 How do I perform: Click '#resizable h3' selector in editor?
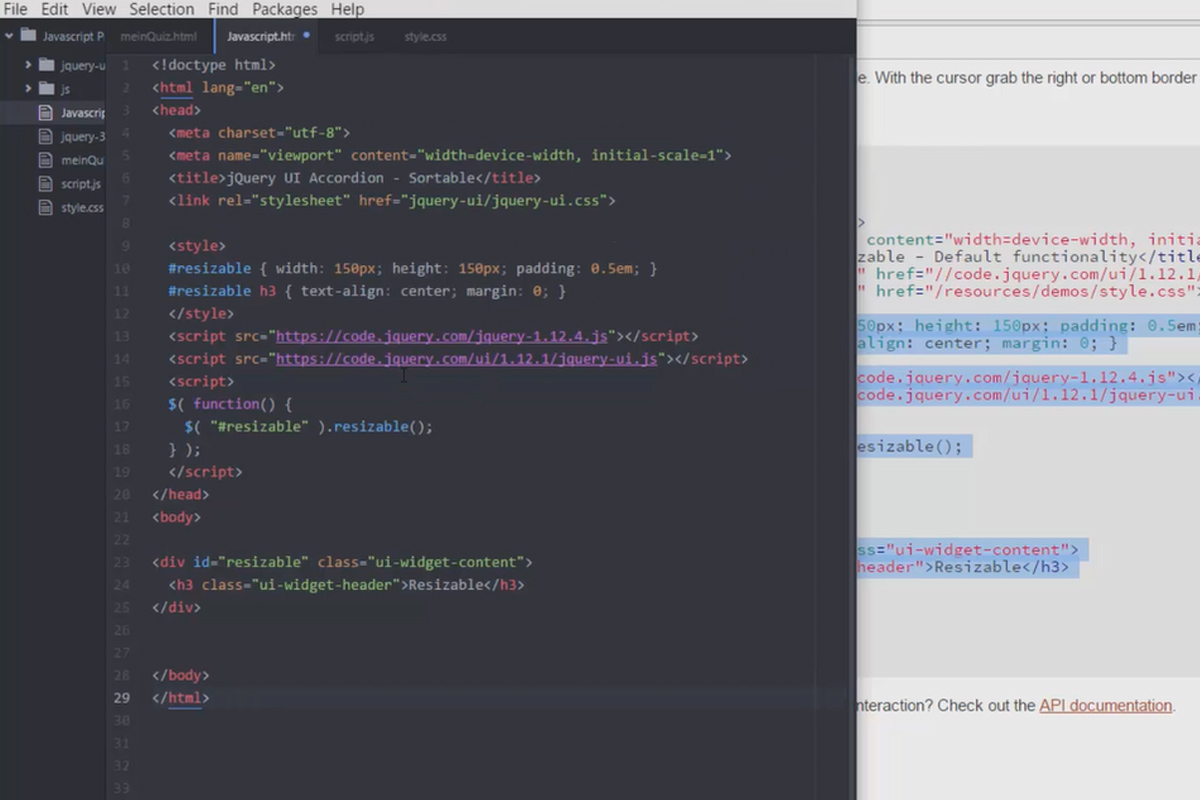click(222, 291)
